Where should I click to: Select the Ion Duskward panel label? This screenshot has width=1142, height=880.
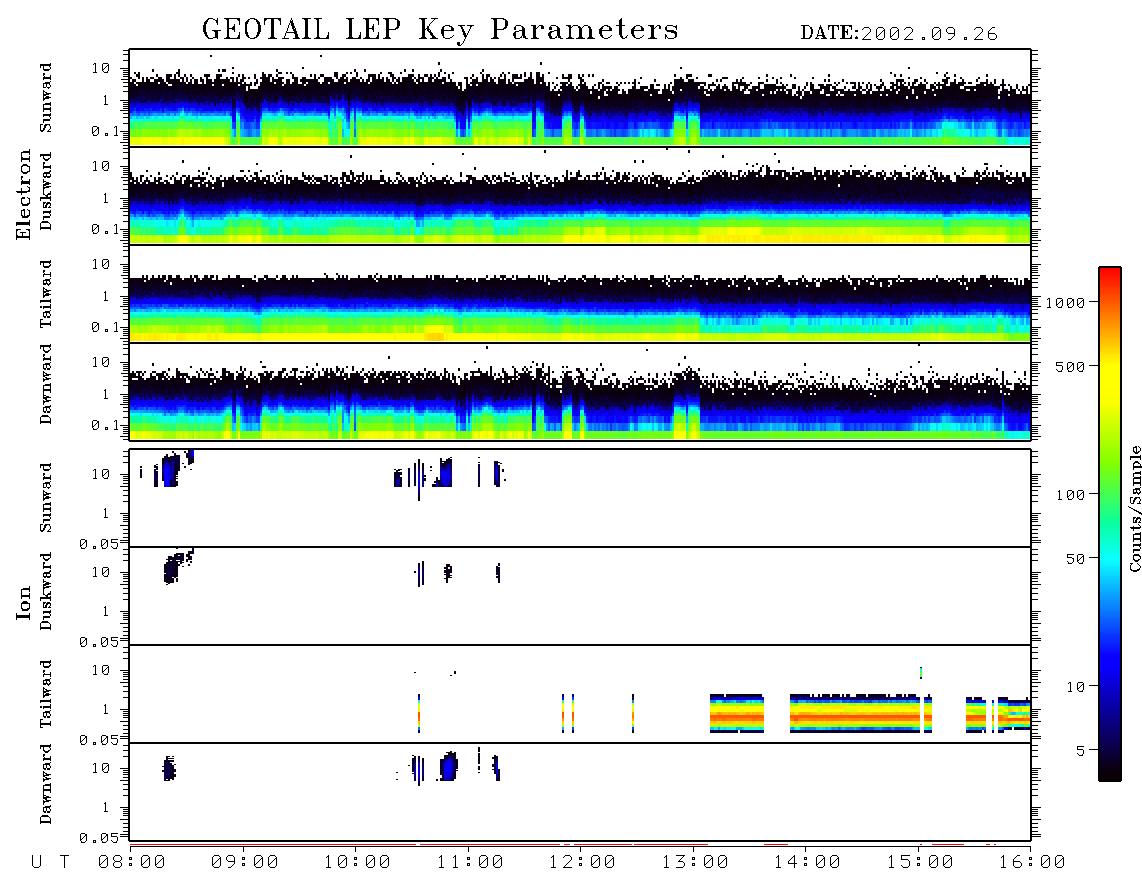tap(46, 591)
